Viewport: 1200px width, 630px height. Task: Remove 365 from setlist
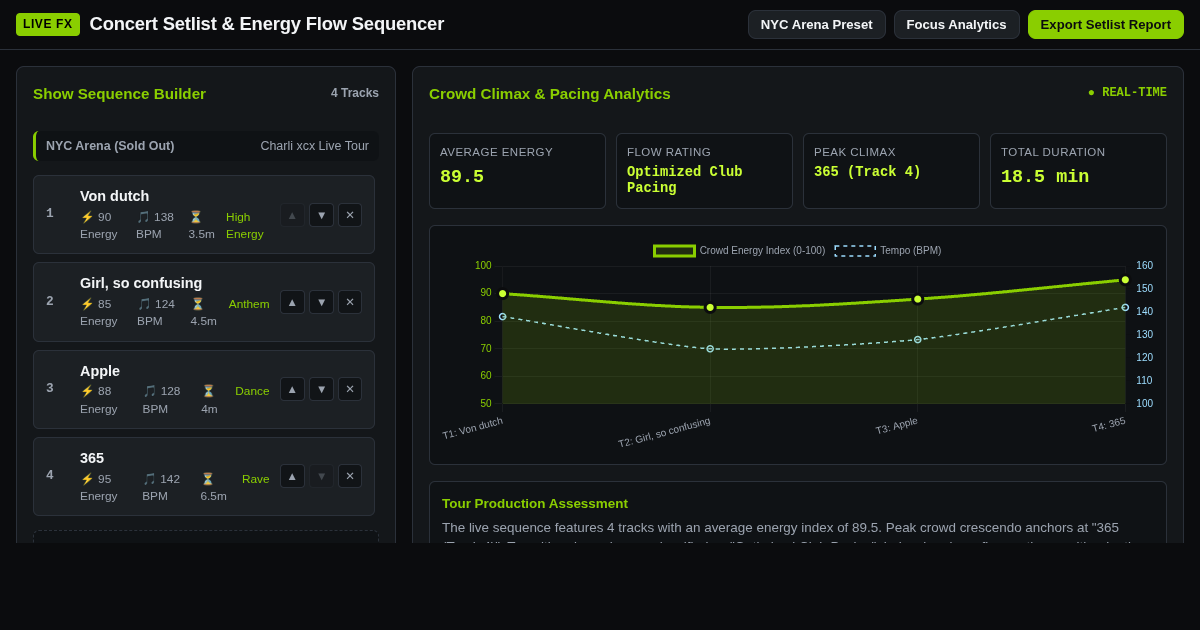point(350,476)
